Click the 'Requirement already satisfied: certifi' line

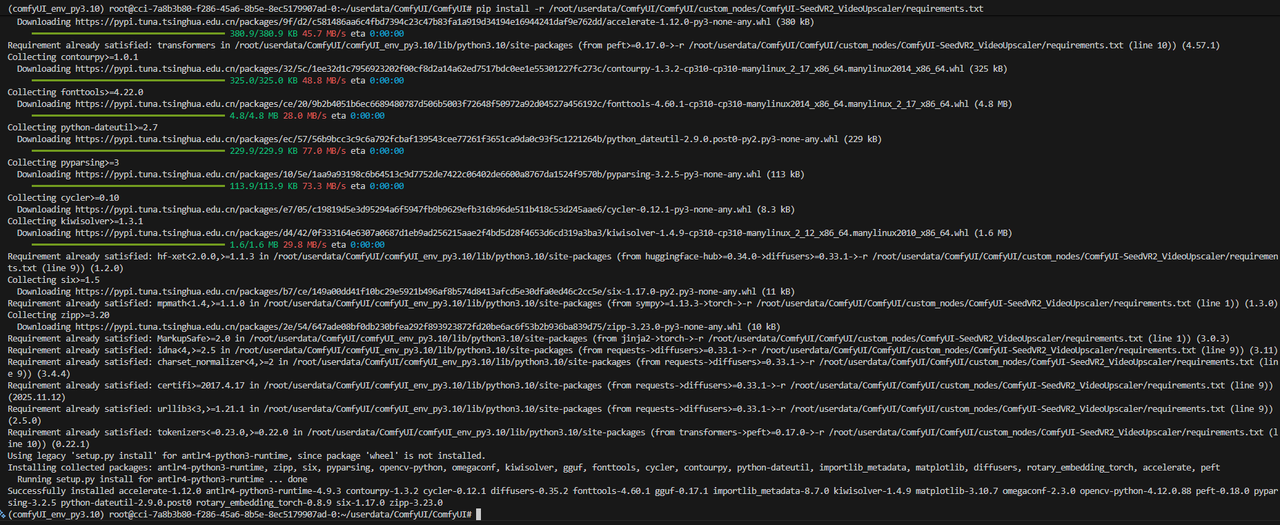(x=640, y=390)
